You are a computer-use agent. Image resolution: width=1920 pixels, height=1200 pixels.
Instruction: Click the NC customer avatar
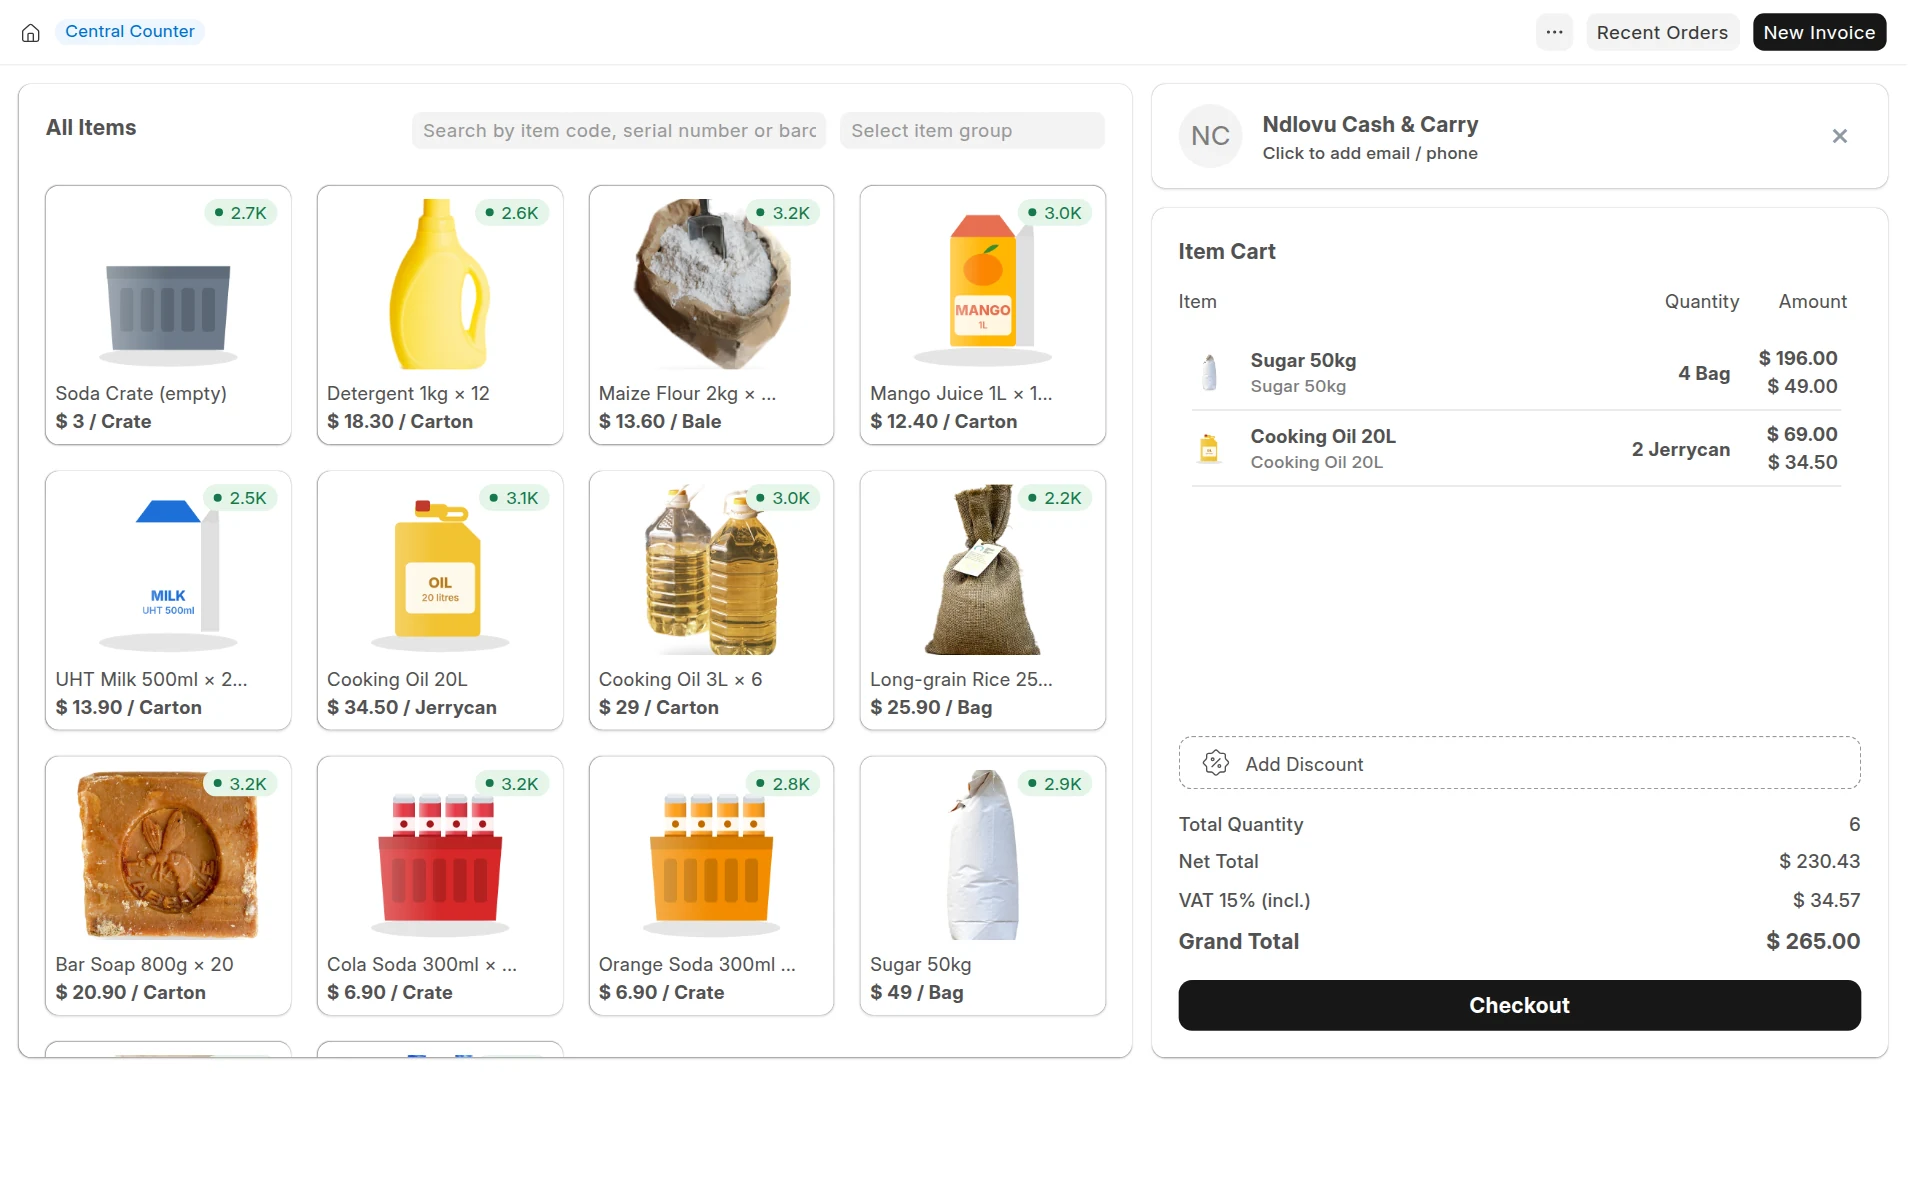tap(1210, 136)
